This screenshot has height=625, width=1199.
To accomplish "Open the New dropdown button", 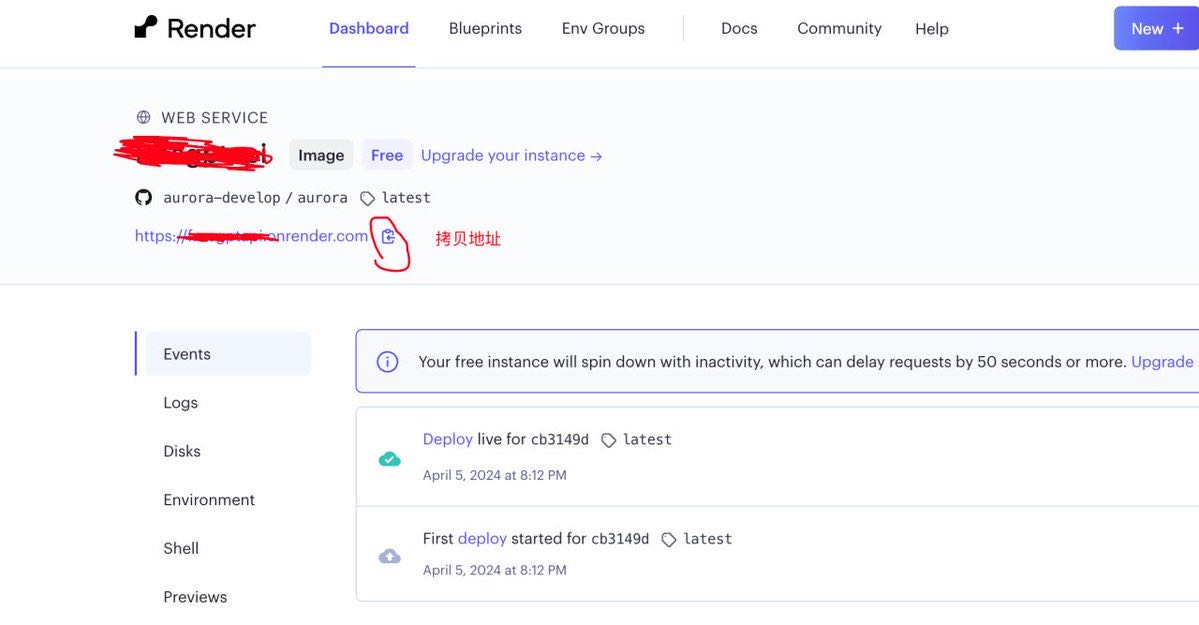I will point(1156,28).
